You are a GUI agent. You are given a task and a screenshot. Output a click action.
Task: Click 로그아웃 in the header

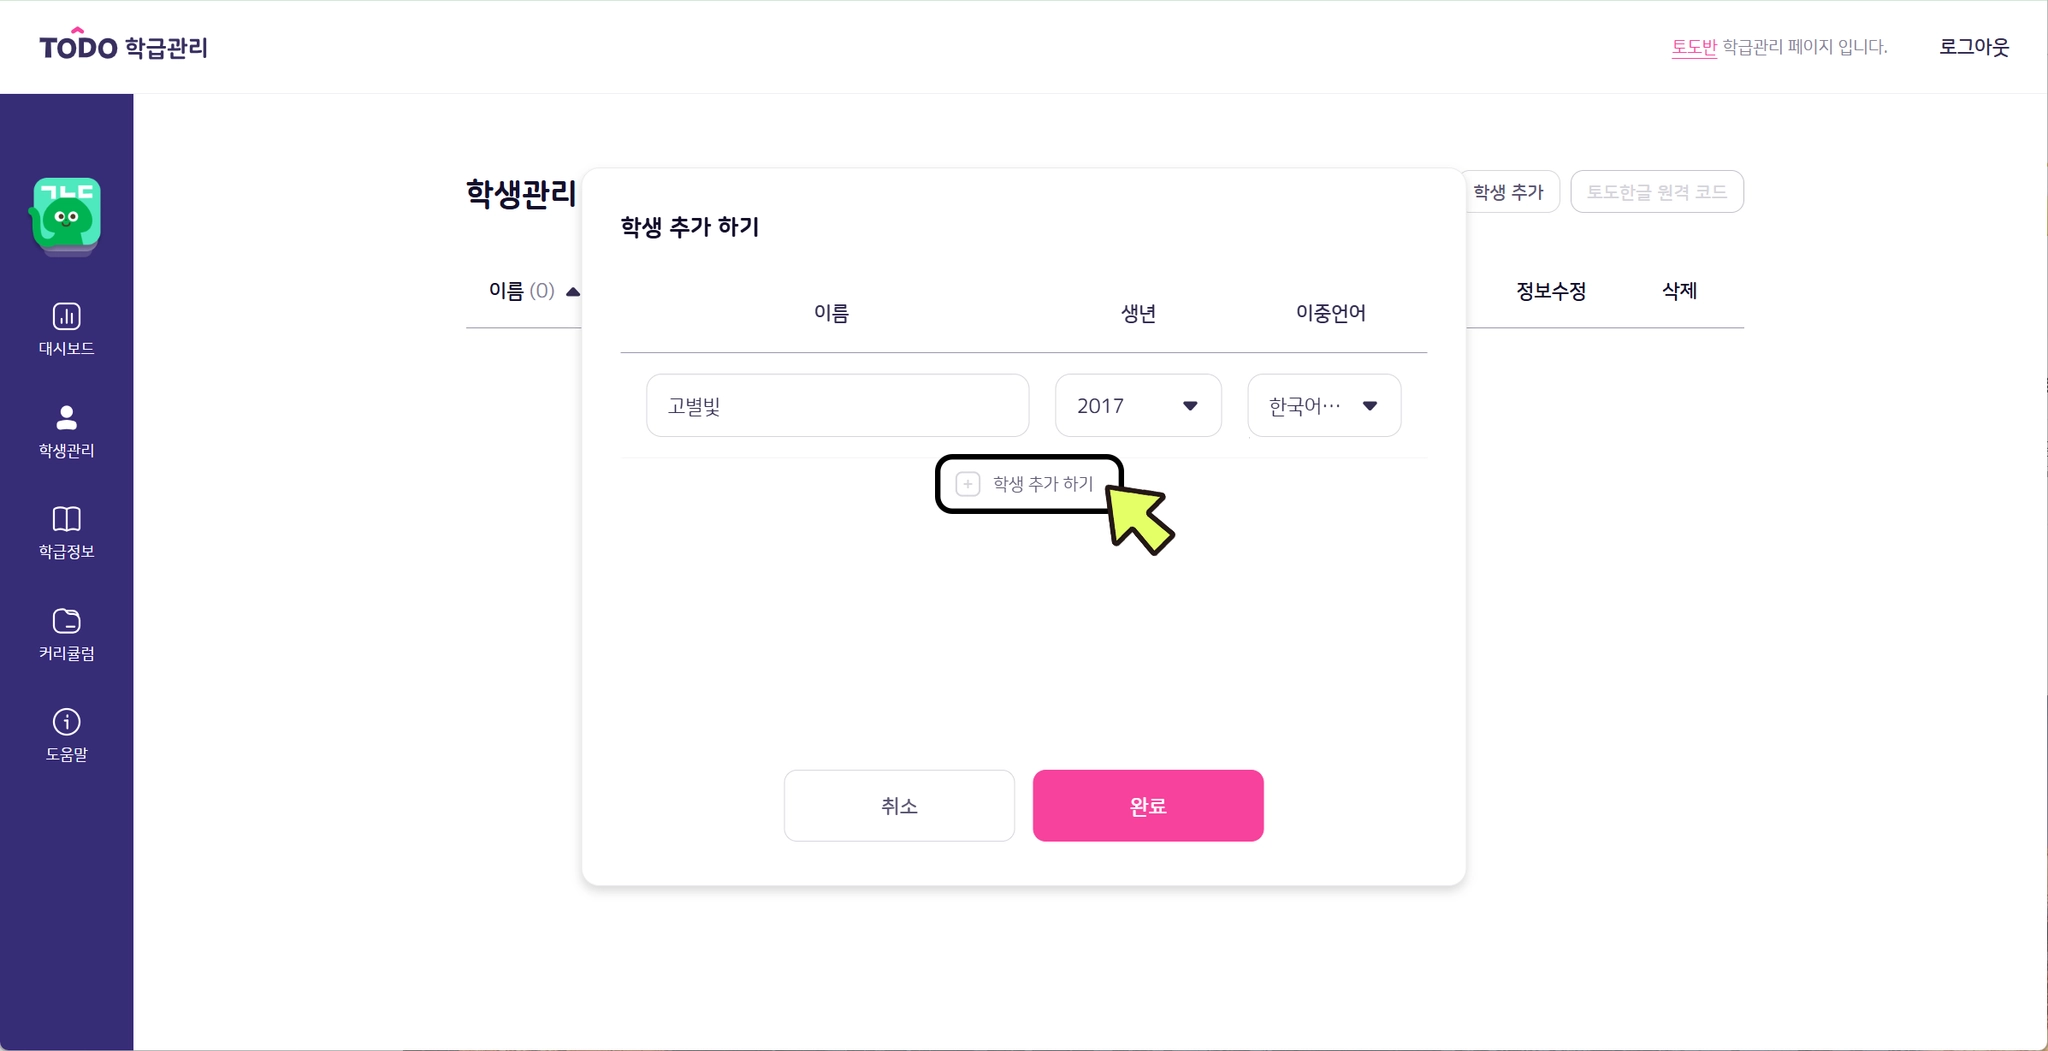[x=1973, y=46]
